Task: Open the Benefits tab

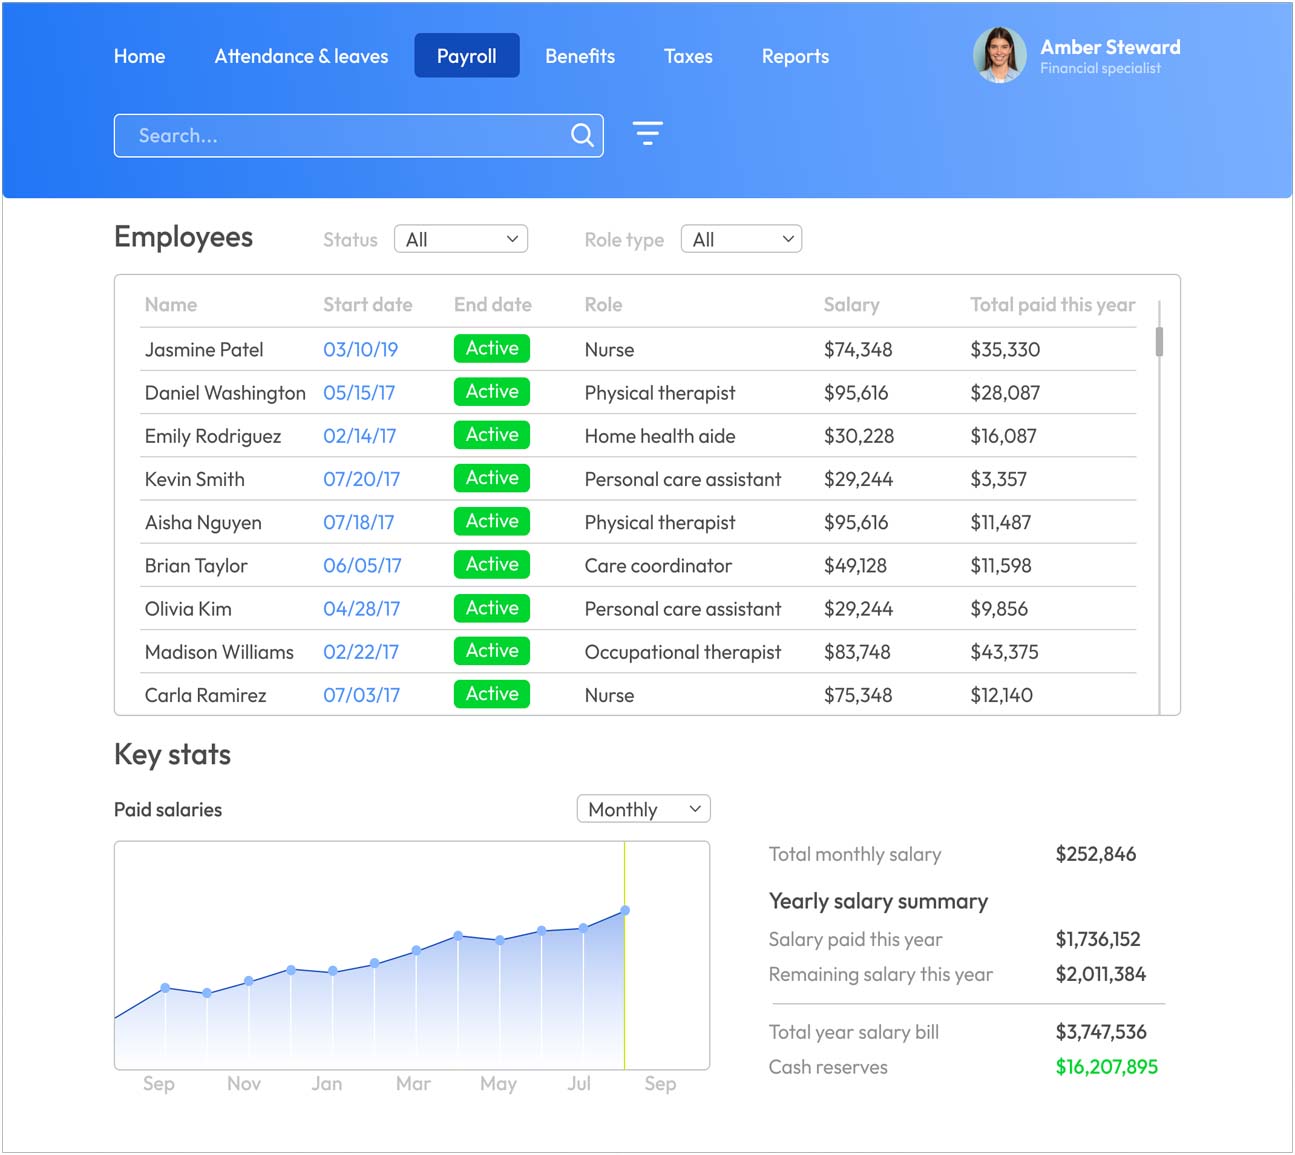Action: (x=580, y=56)
